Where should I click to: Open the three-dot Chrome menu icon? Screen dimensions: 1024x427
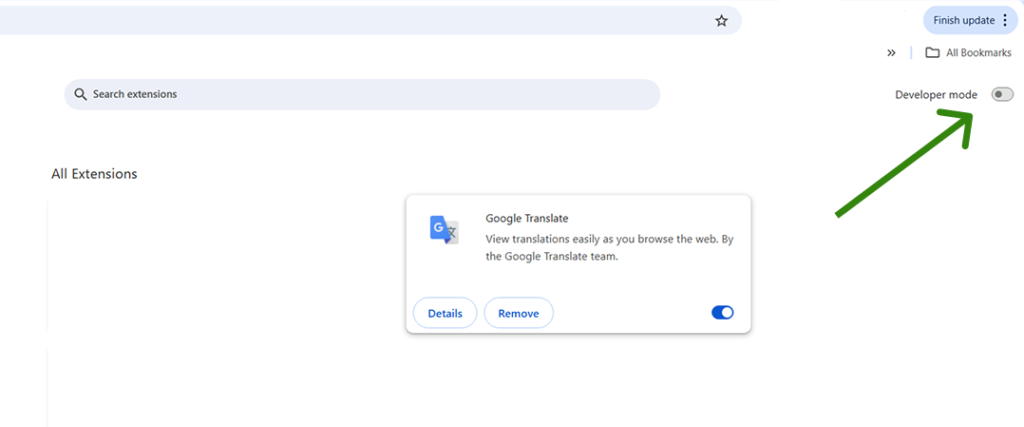click(x=1005, y=20)
